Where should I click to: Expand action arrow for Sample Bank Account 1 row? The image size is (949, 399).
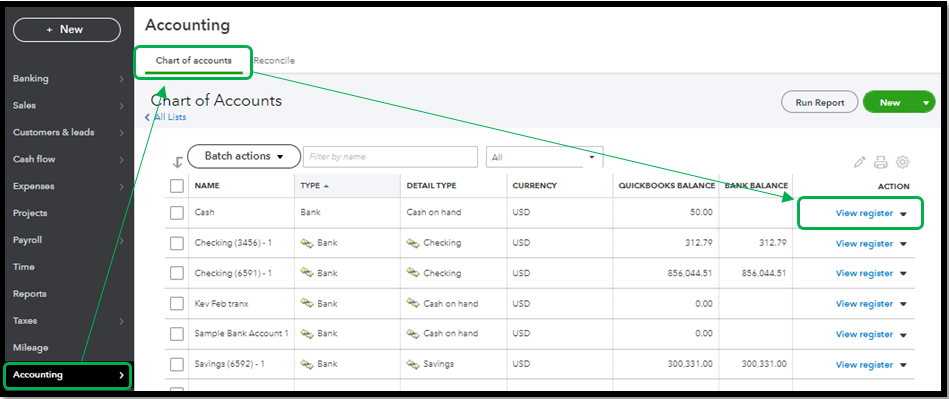pos(903,335)
